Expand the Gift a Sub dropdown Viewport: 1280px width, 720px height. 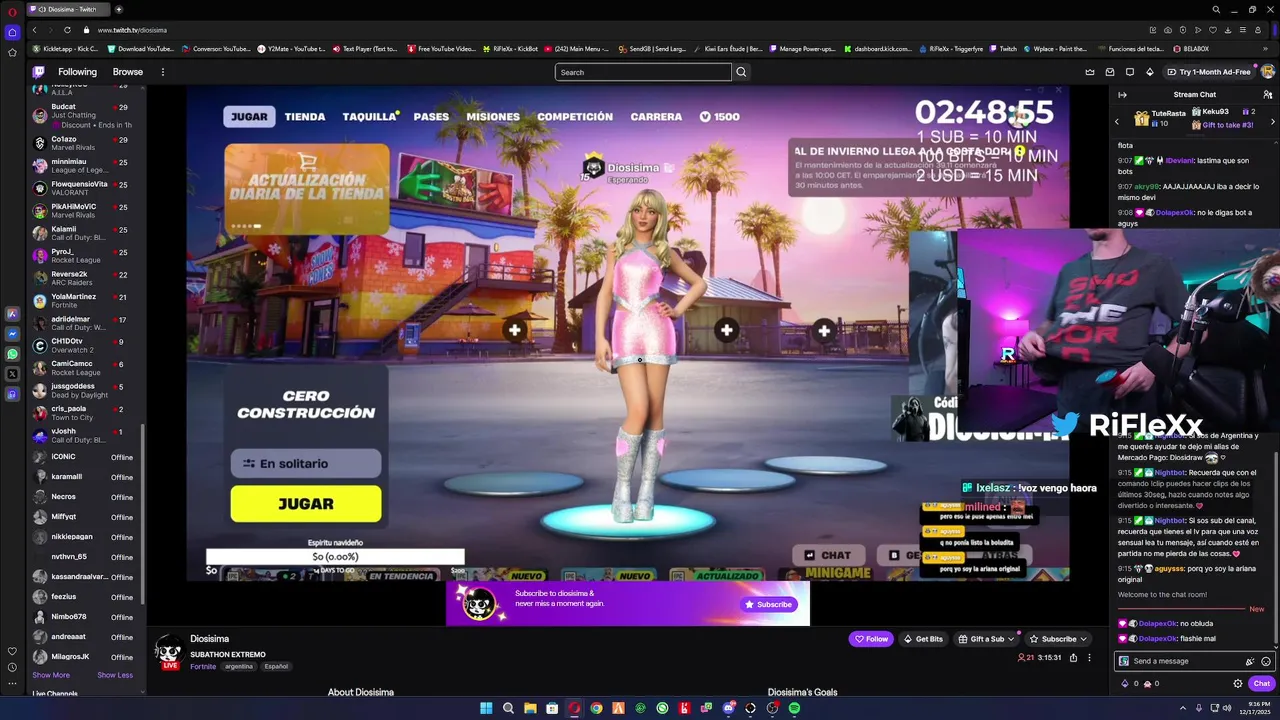[x=1011, y=639]
